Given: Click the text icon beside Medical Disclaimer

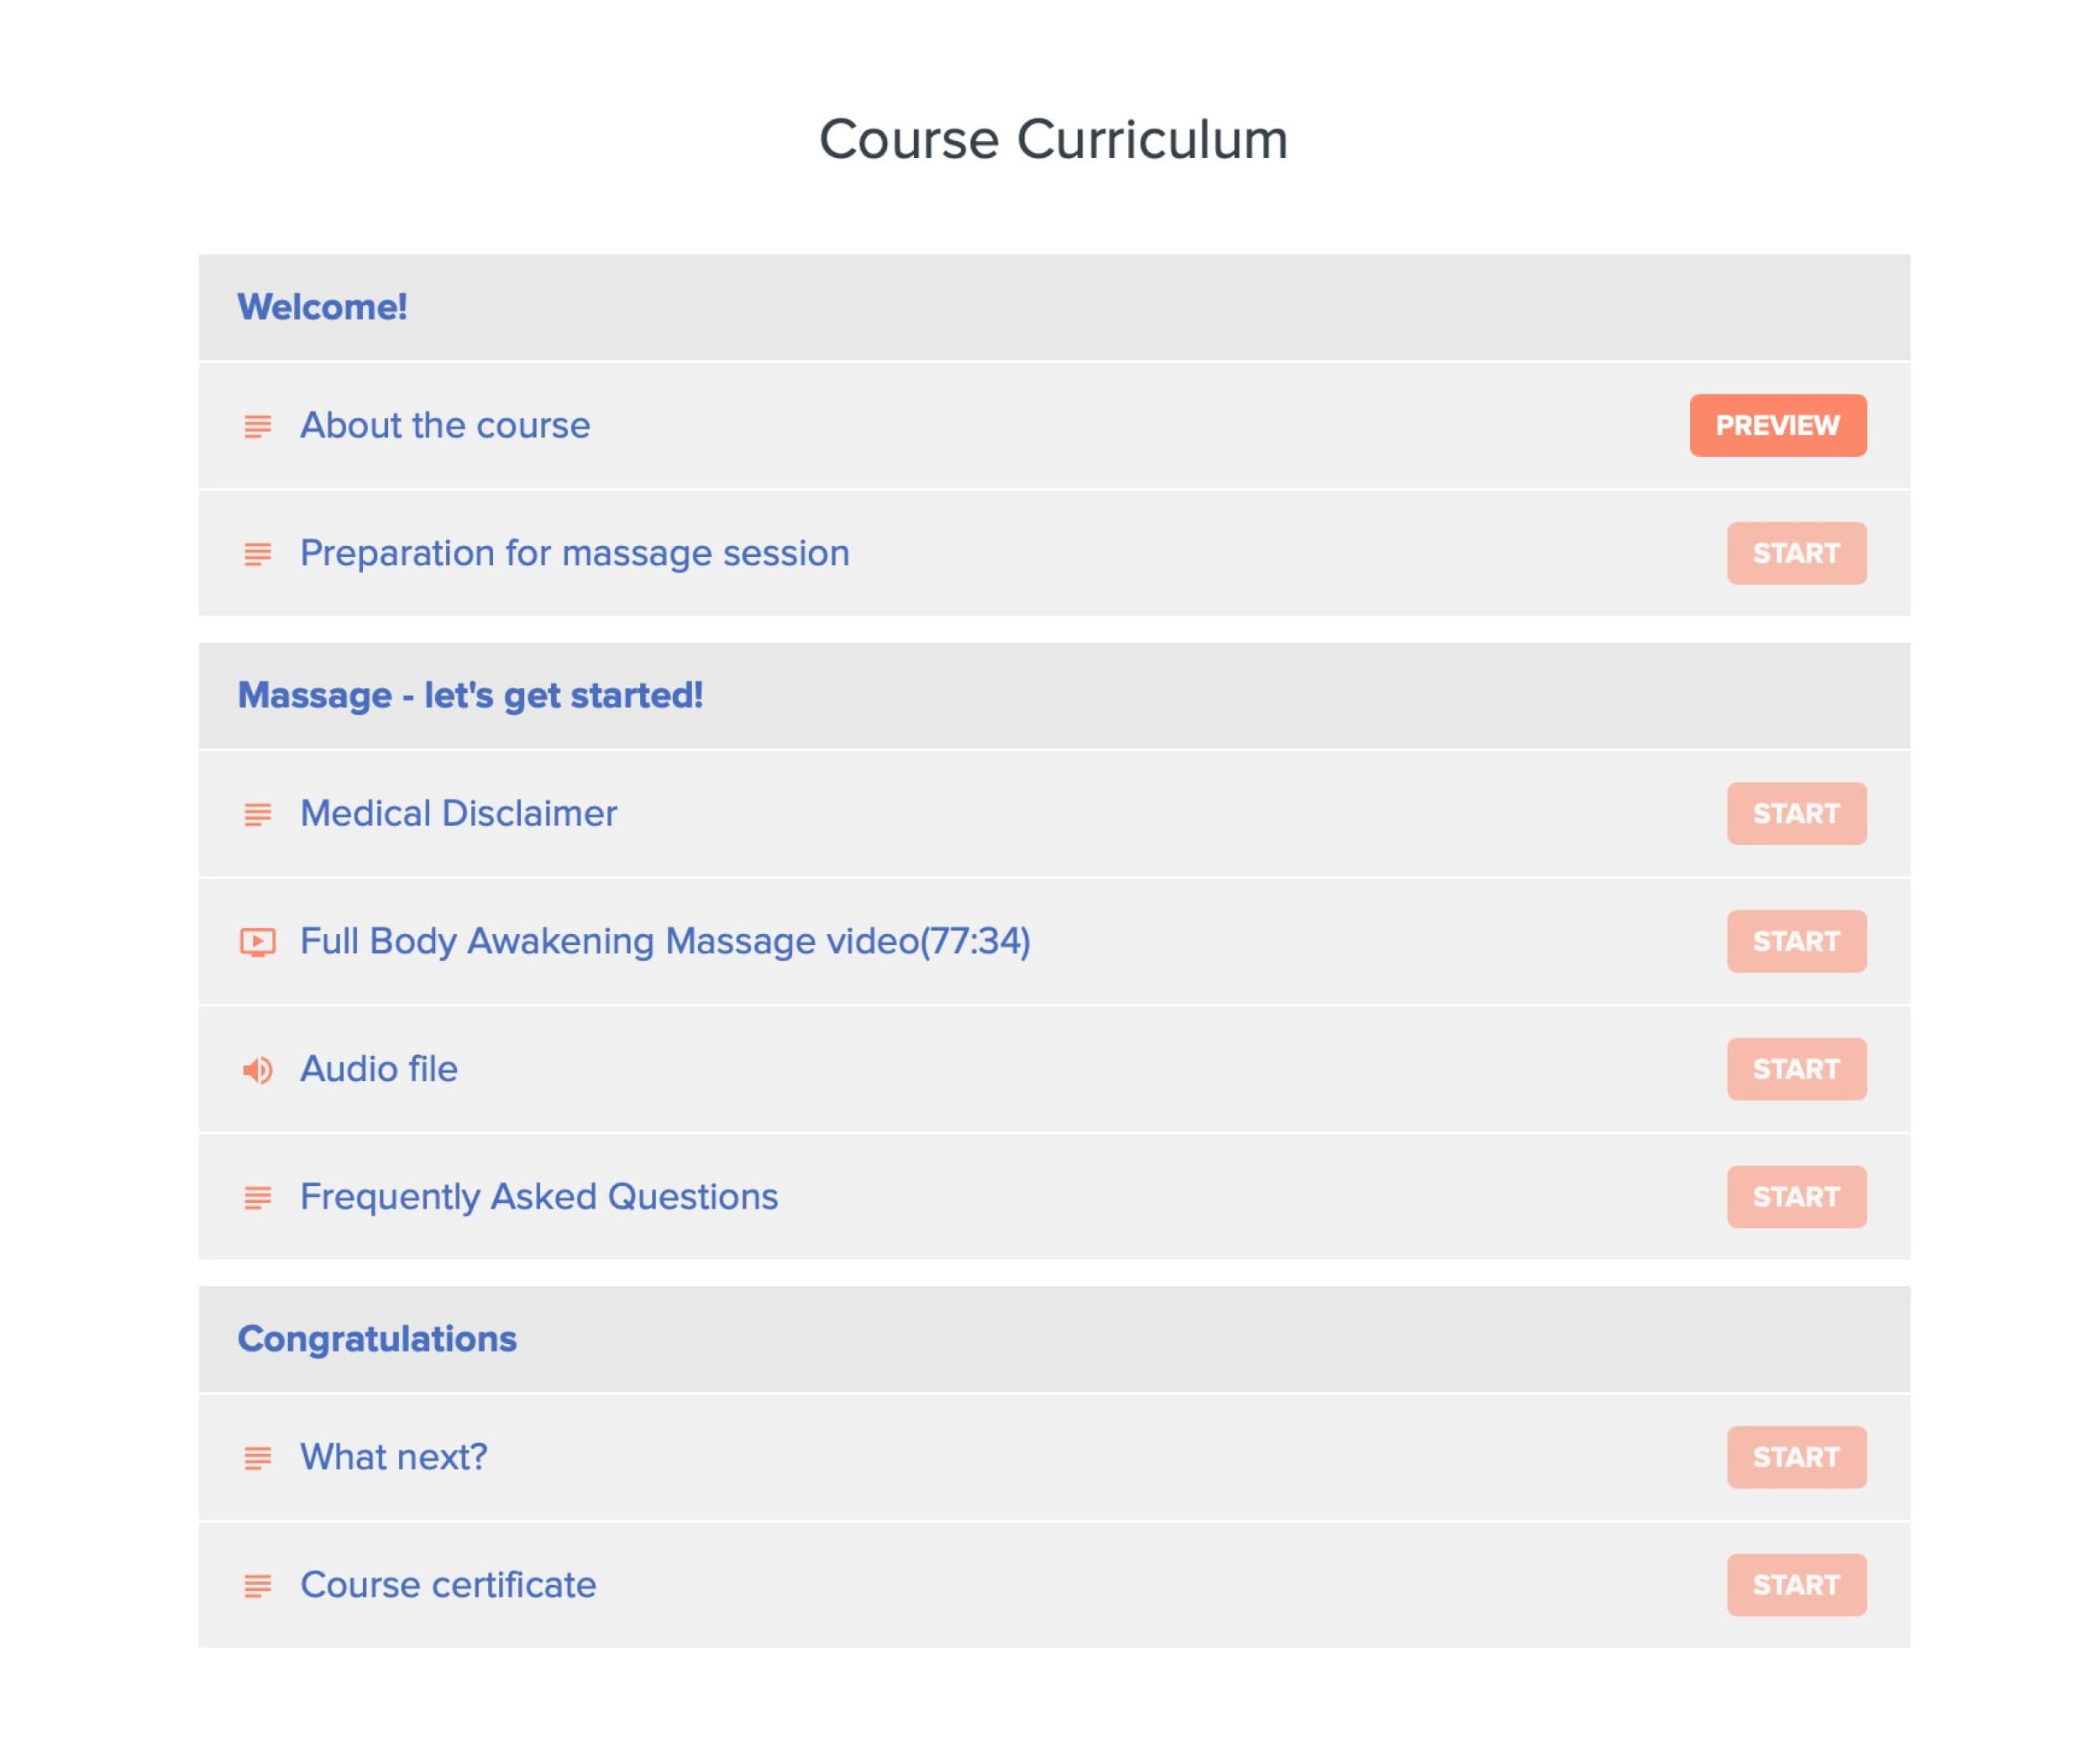Looking at the screenshot, I should [x=257, y=814].
